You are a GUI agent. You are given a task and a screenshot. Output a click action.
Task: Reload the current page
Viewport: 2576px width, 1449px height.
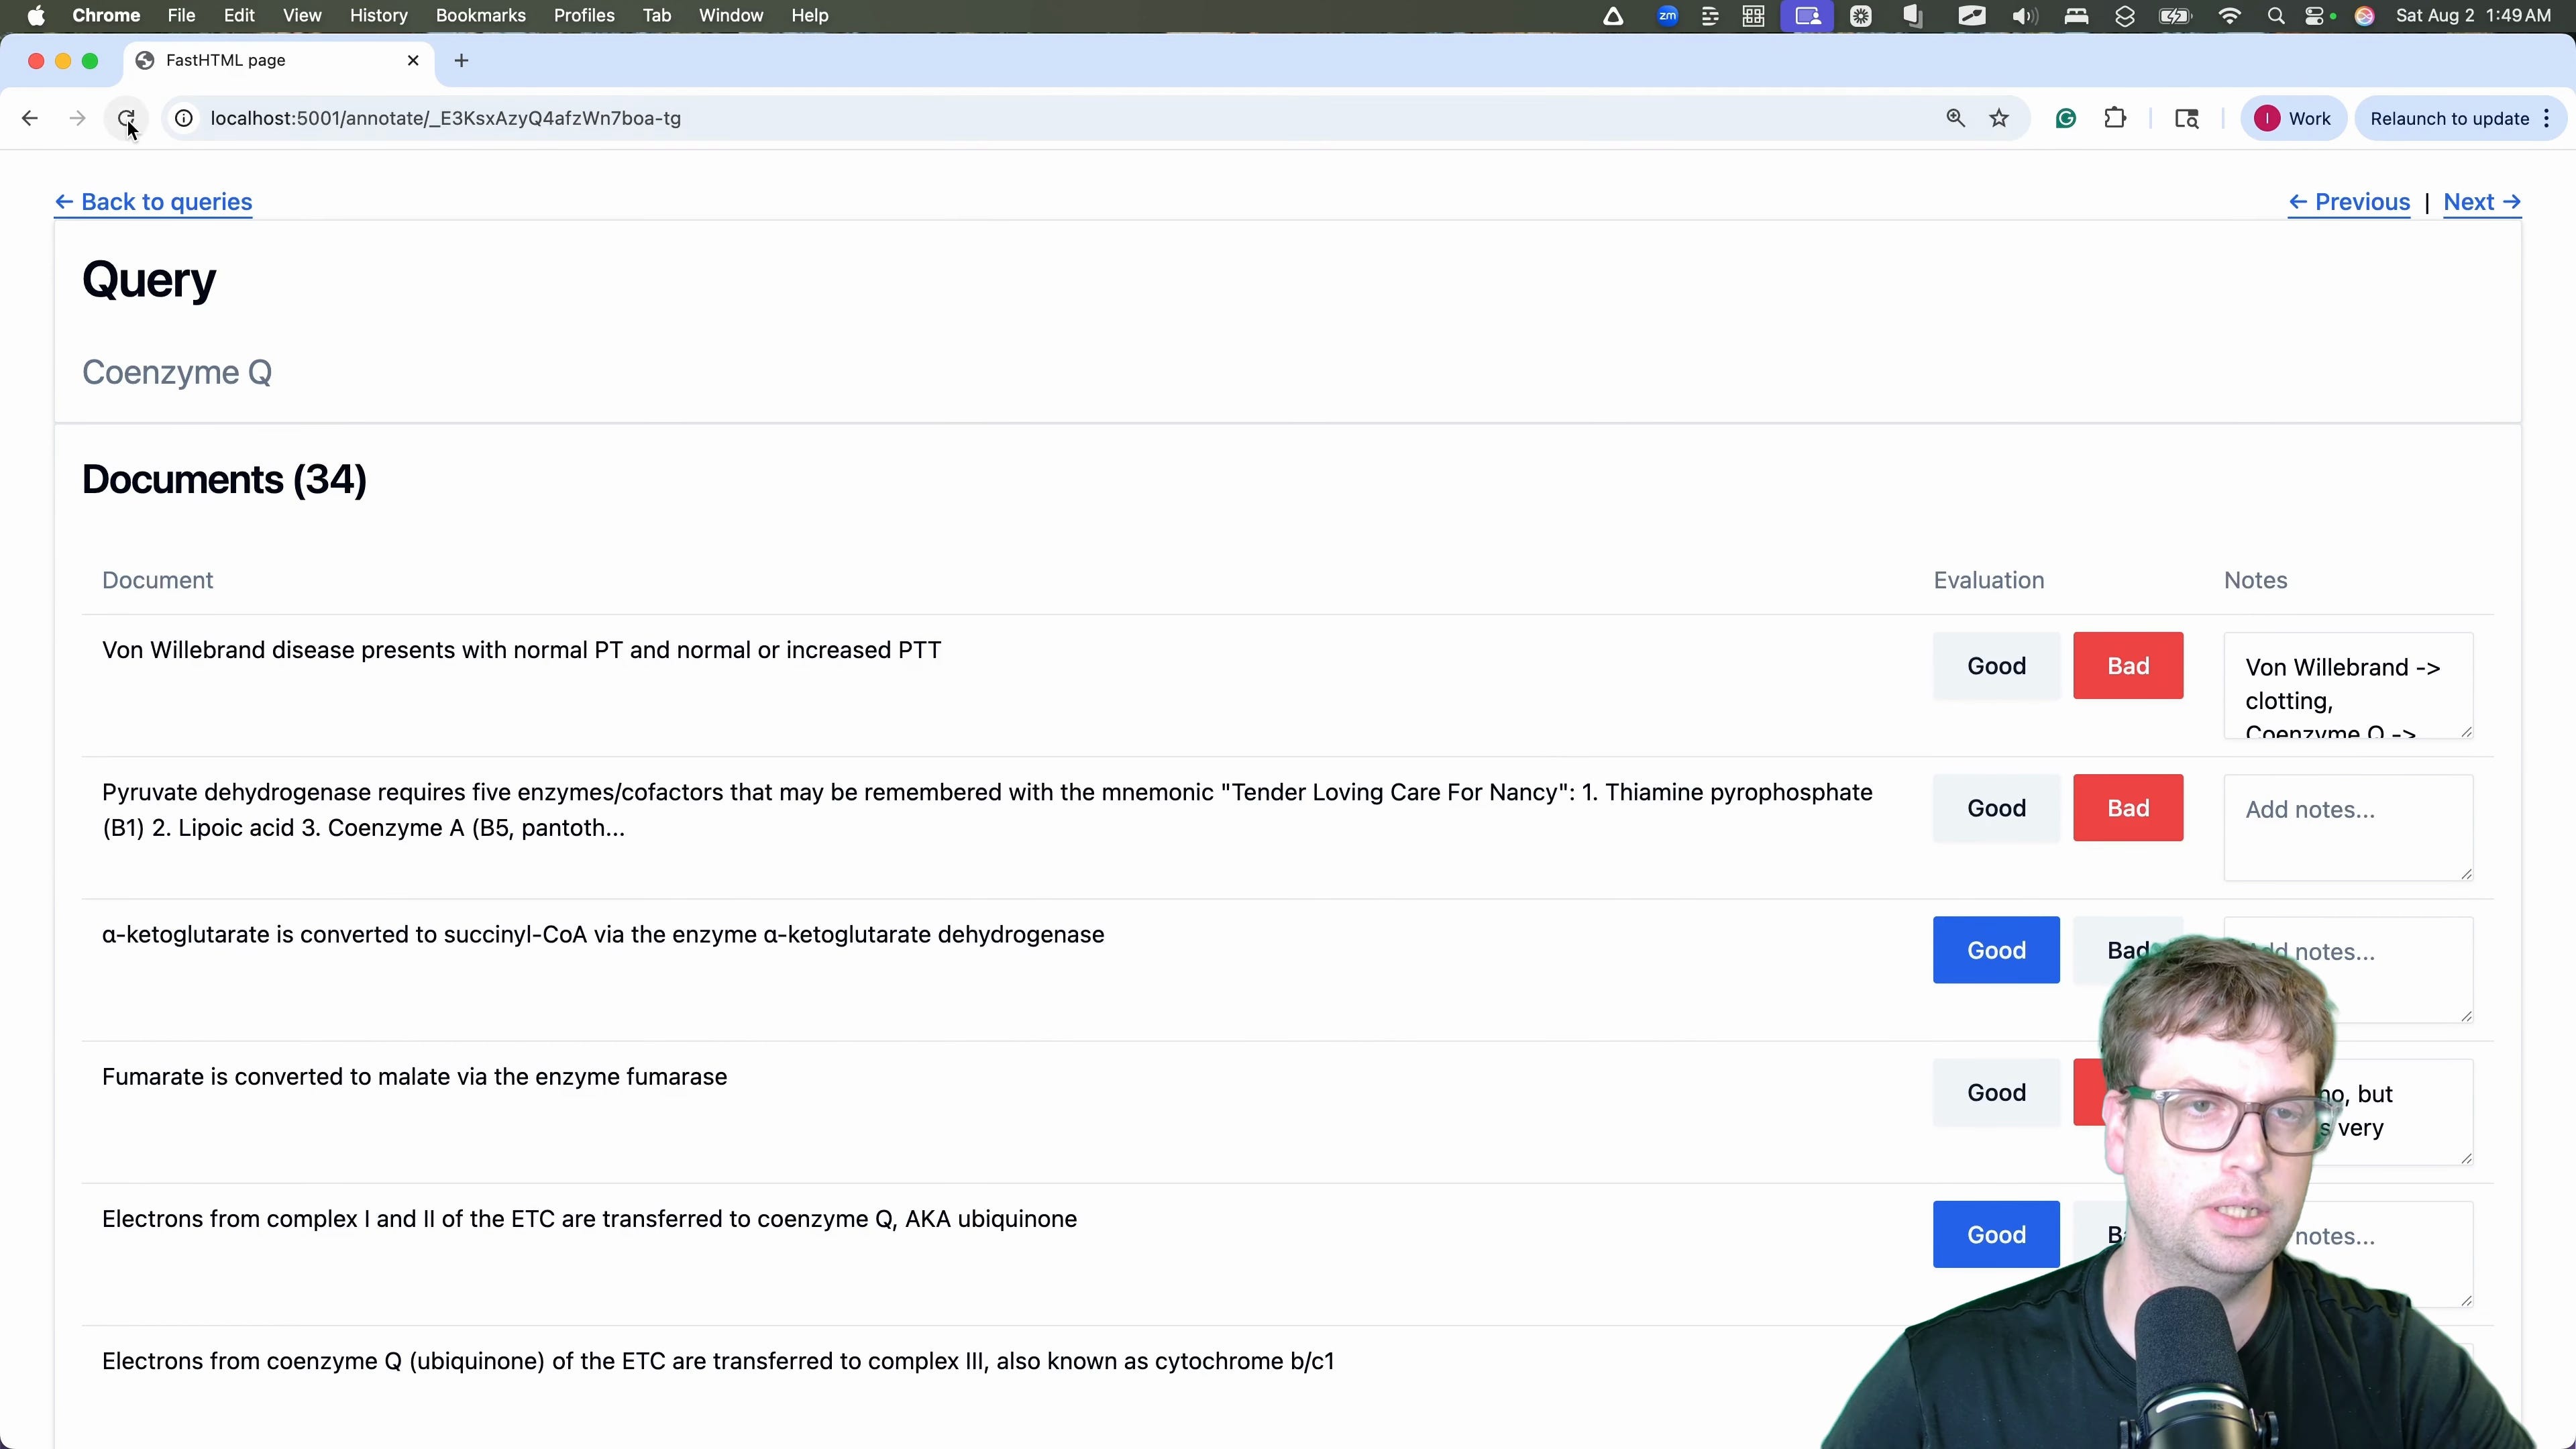click(x=126, y=118)
